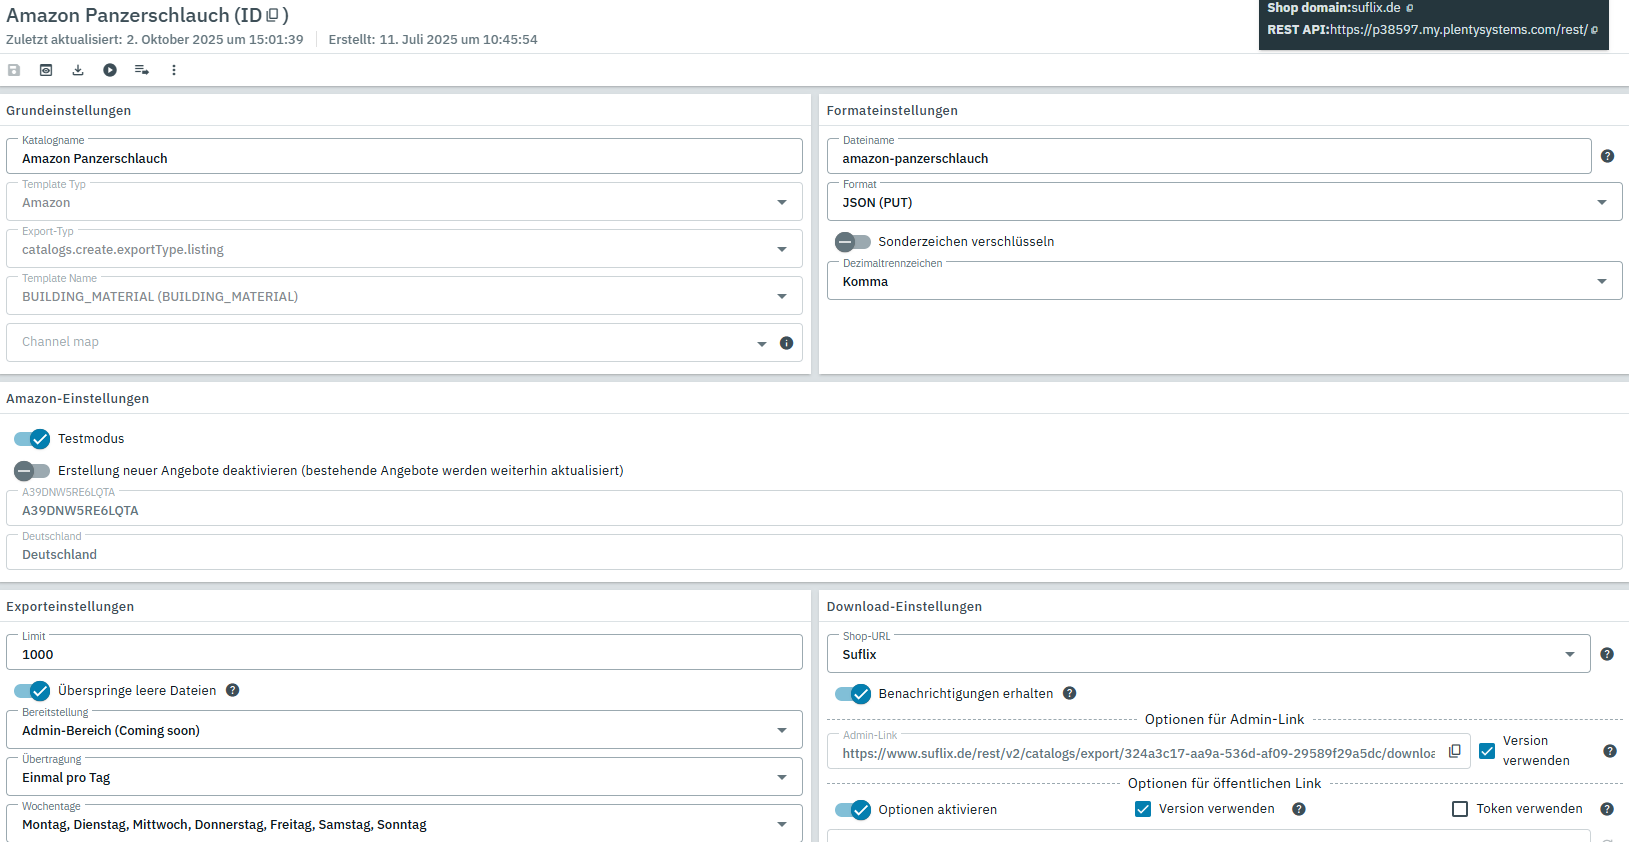Click the Limit field containing 1000
1629x842 pixels.
(x=404, y=654)
